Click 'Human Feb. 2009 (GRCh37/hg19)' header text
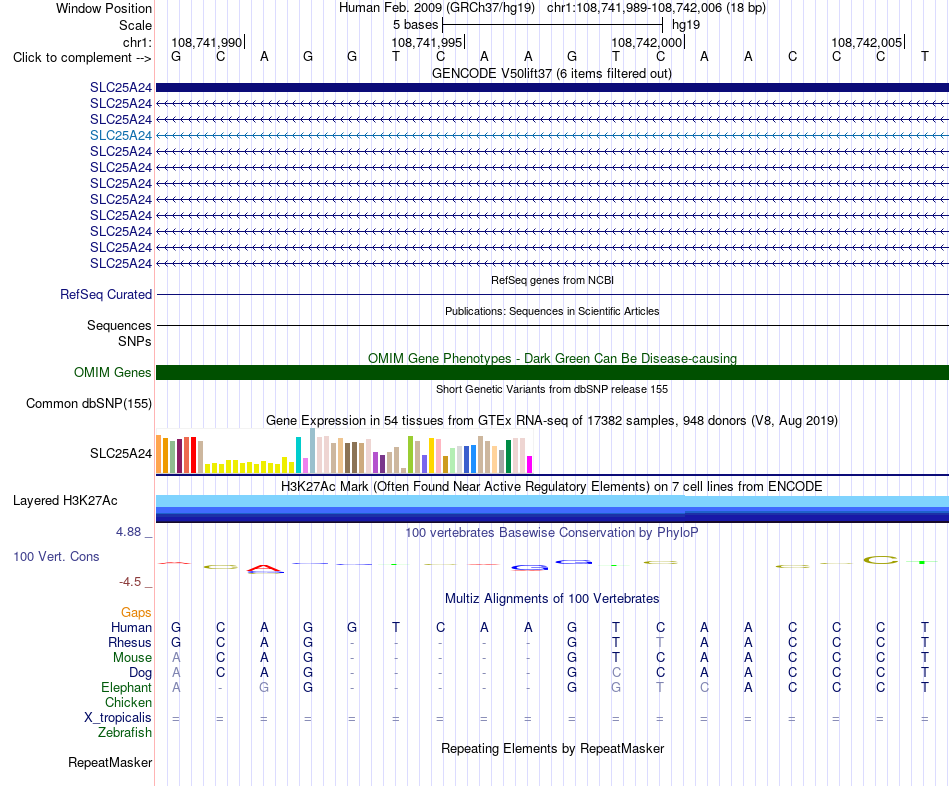 pos(437,8)
